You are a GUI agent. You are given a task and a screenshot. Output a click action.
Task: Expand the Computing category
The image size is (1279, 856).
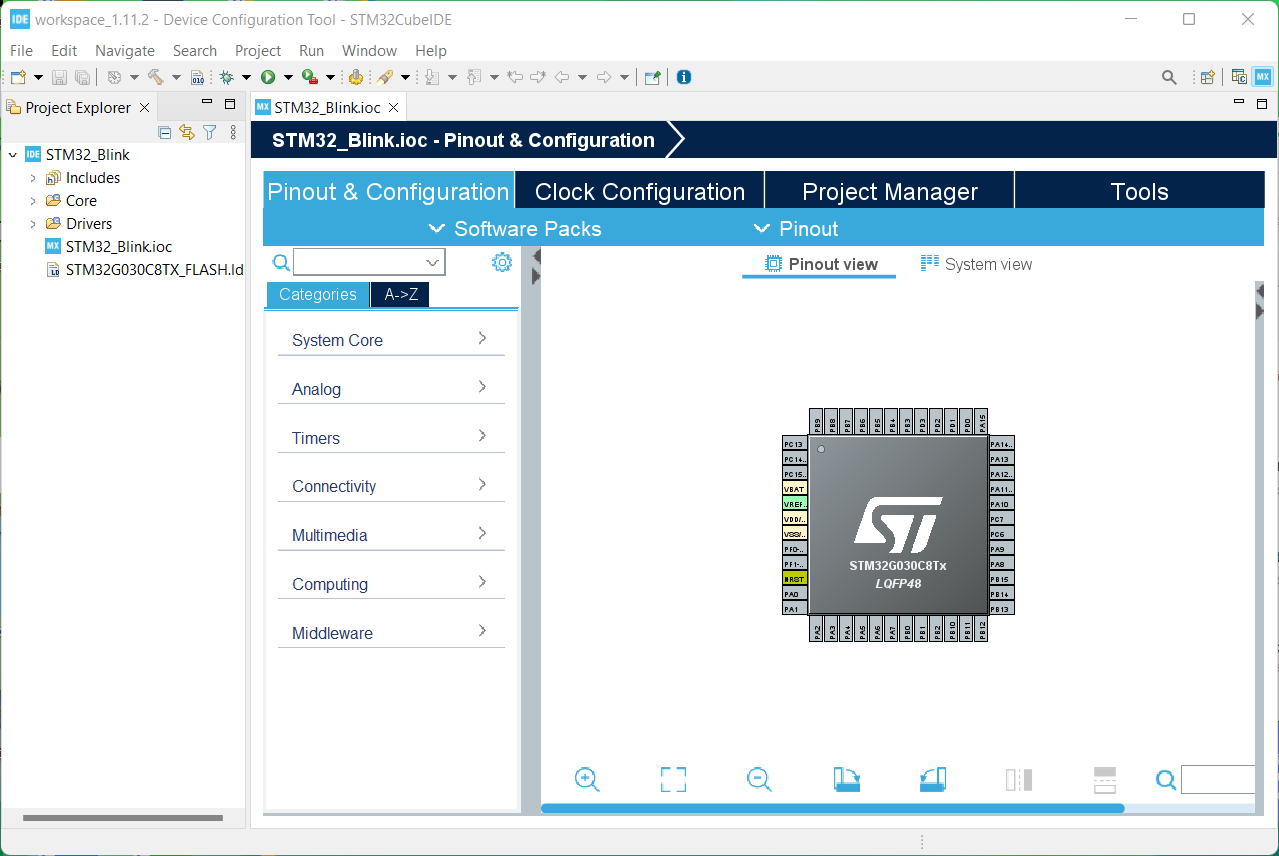pyautogui.click(x=391, y=584)
